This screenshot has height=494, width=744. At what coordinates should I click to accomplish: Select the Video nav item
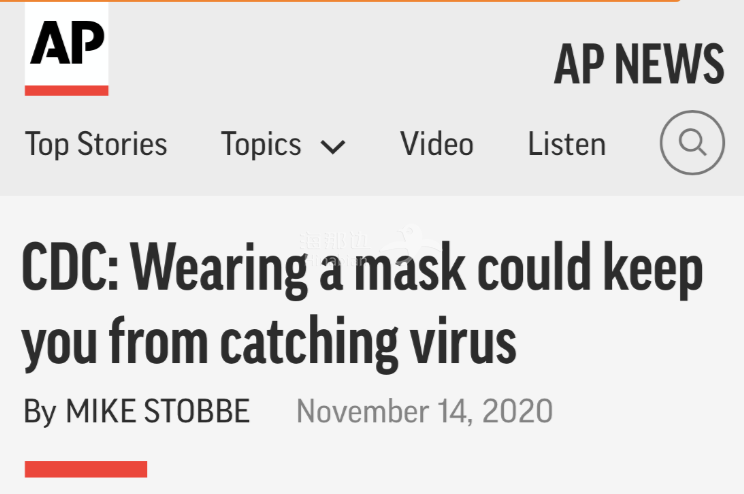tap(437, 144)
